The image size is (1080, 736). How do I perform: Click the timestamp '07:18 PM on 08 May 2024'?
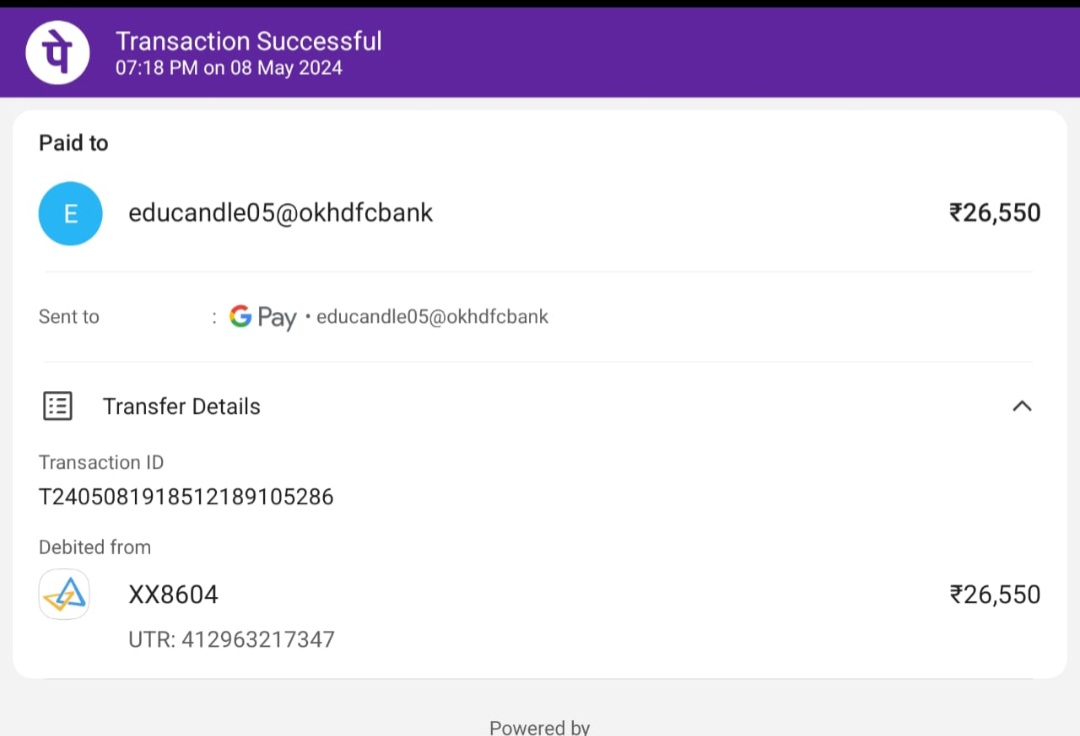pyautogui.click(x=228, y=69)
